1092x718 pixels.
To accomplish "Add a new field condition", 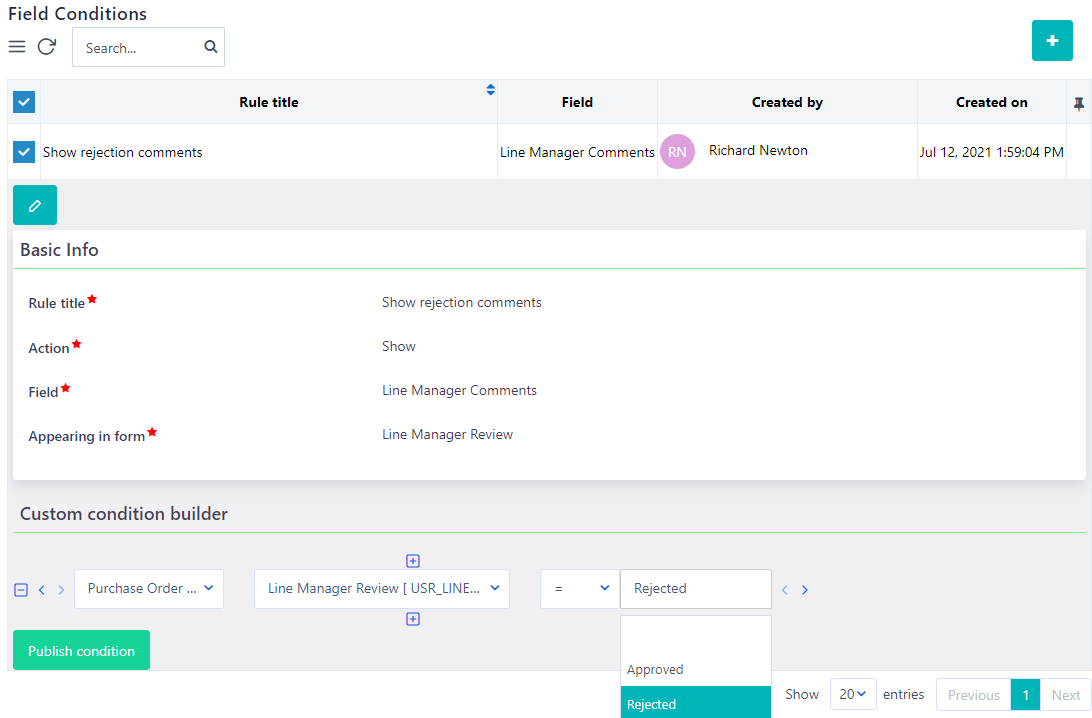I will tap(1052, 41).
